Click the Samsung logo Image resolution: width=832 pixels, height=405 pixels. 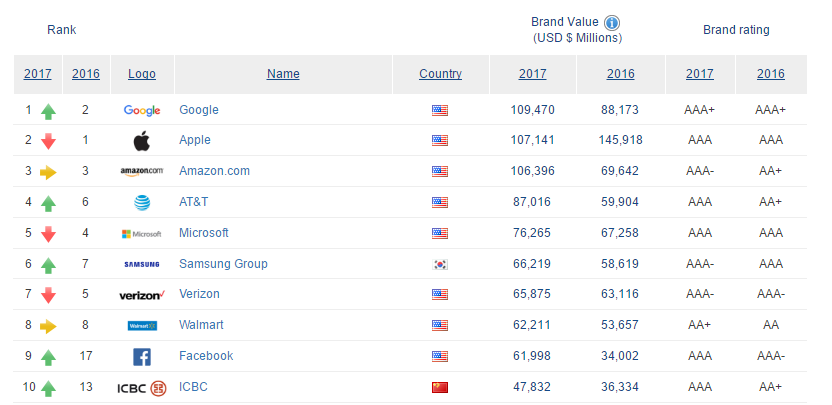tap(142, 264)
